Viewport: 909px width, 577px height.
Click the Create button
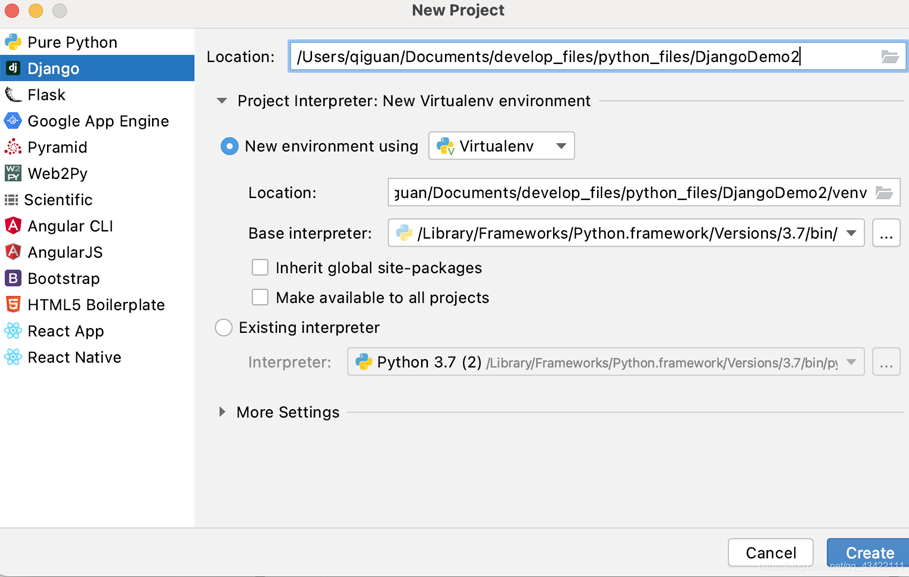[x=868, y=553]
